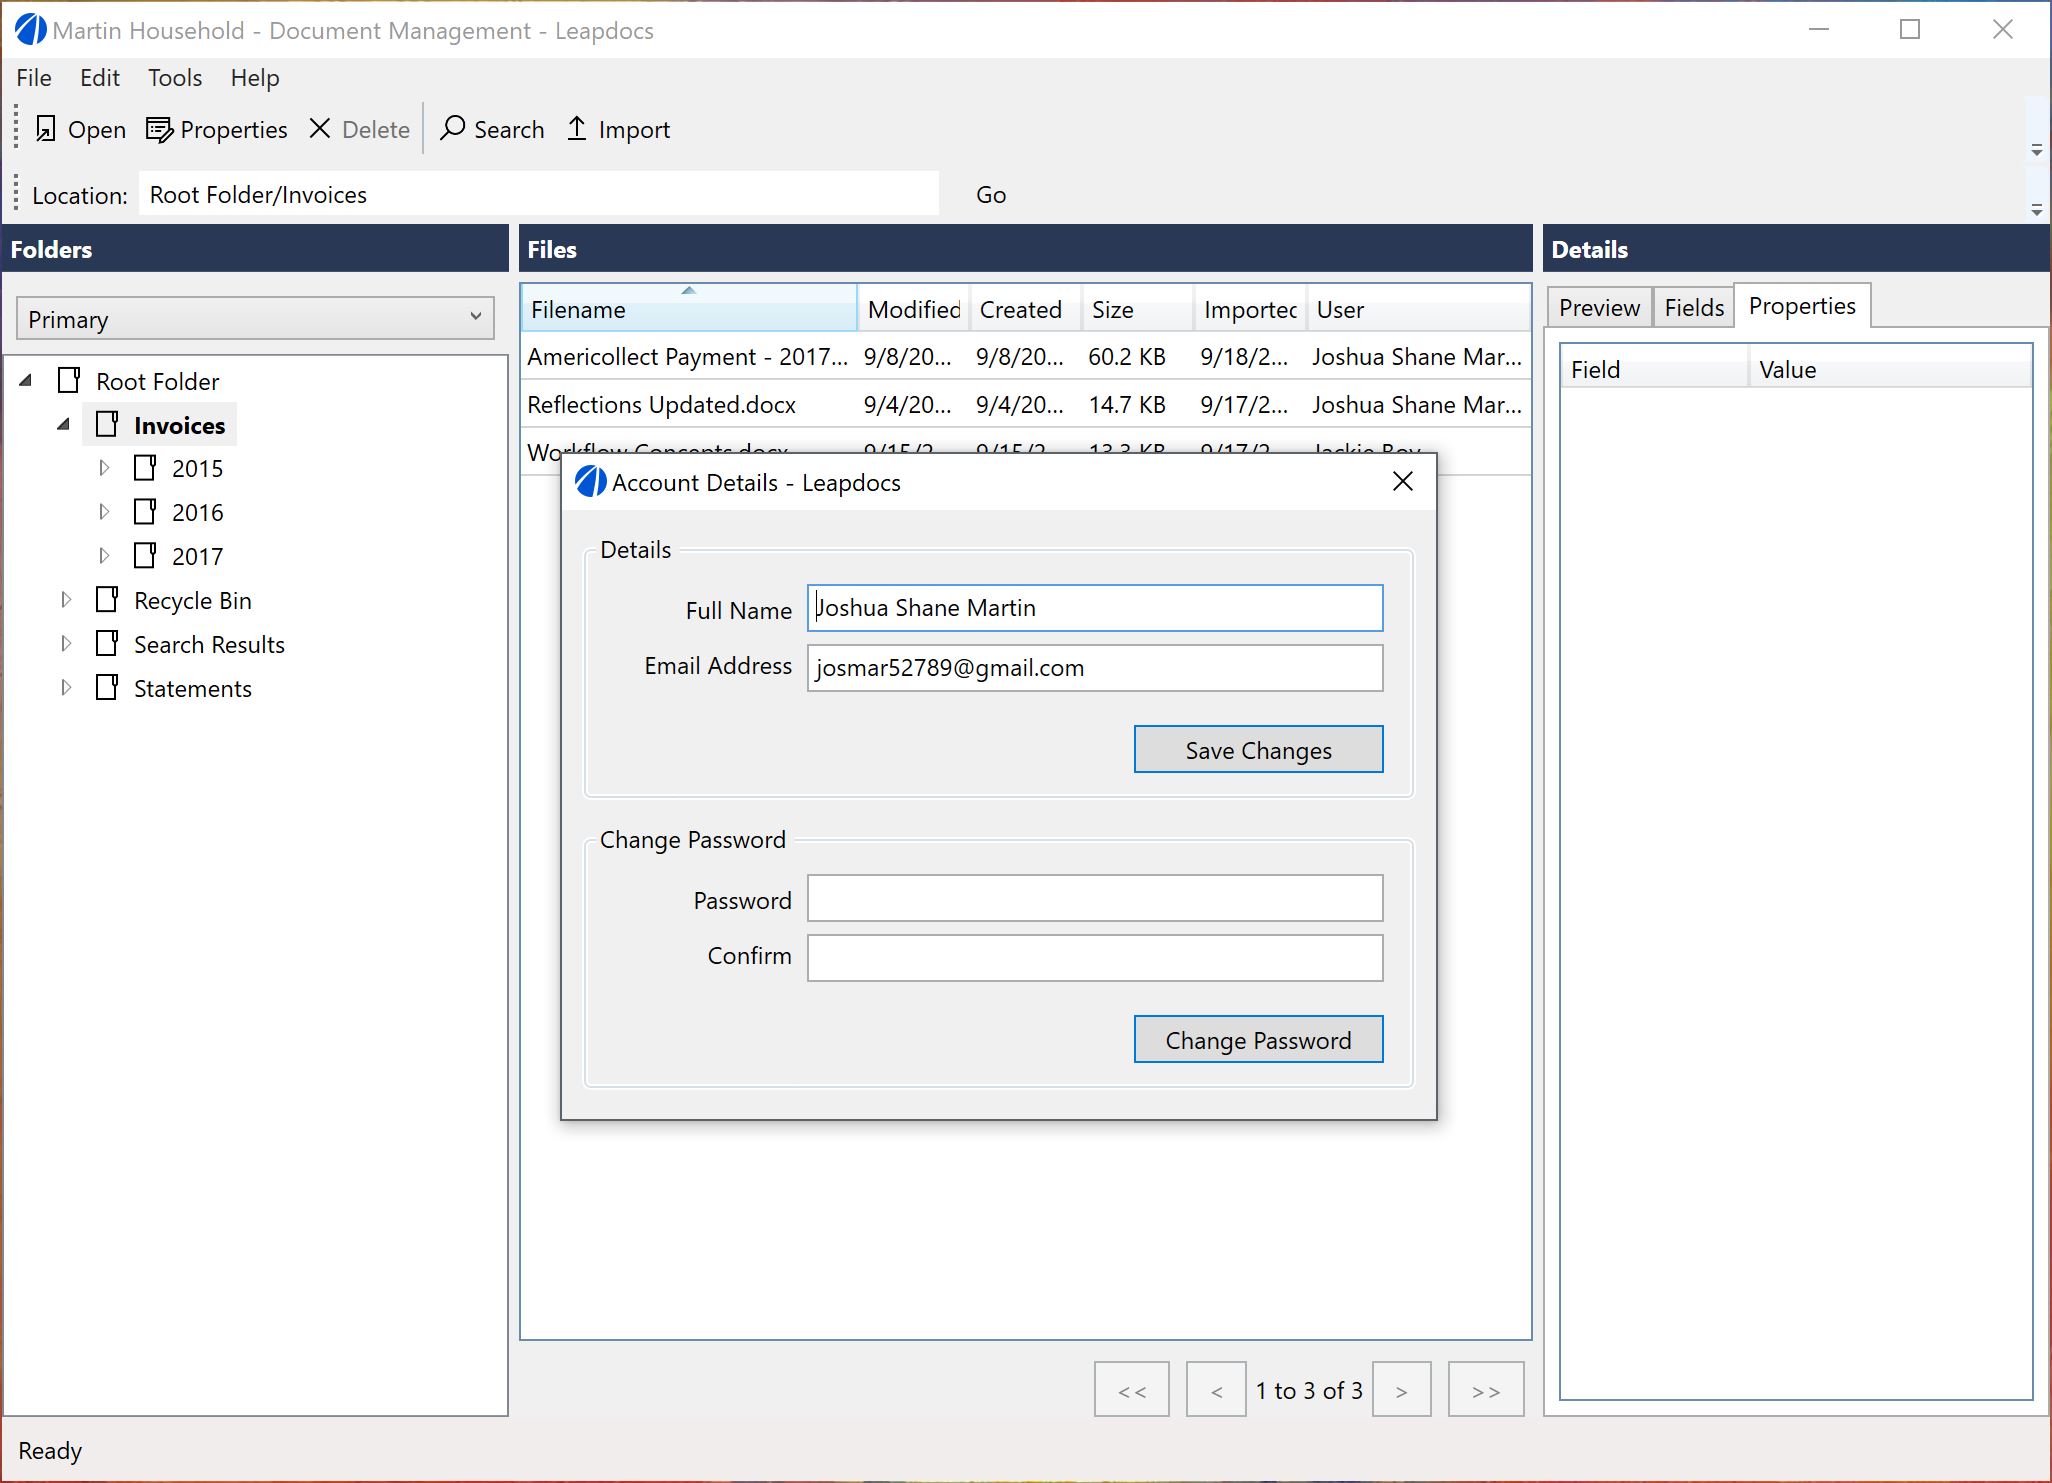The height and width of the screenshot is (1483, 2052).
Task: Select the Statements folder label
Action: point(193,688)
